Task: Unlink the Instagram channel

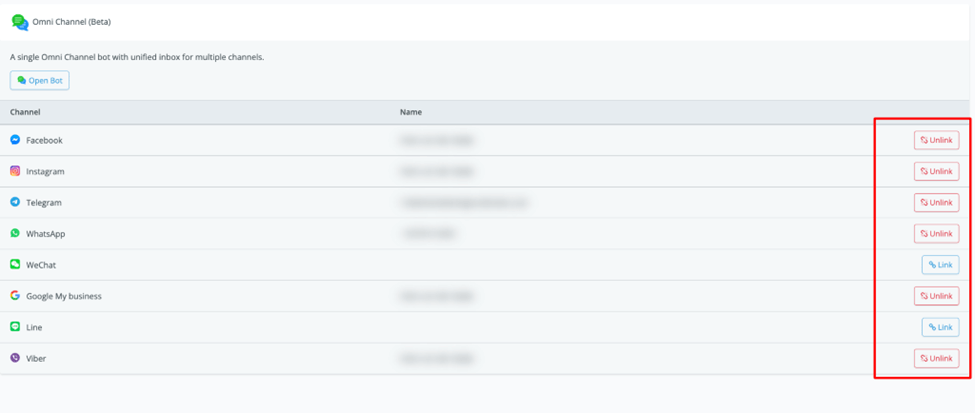Action: [x=936, y=171]
